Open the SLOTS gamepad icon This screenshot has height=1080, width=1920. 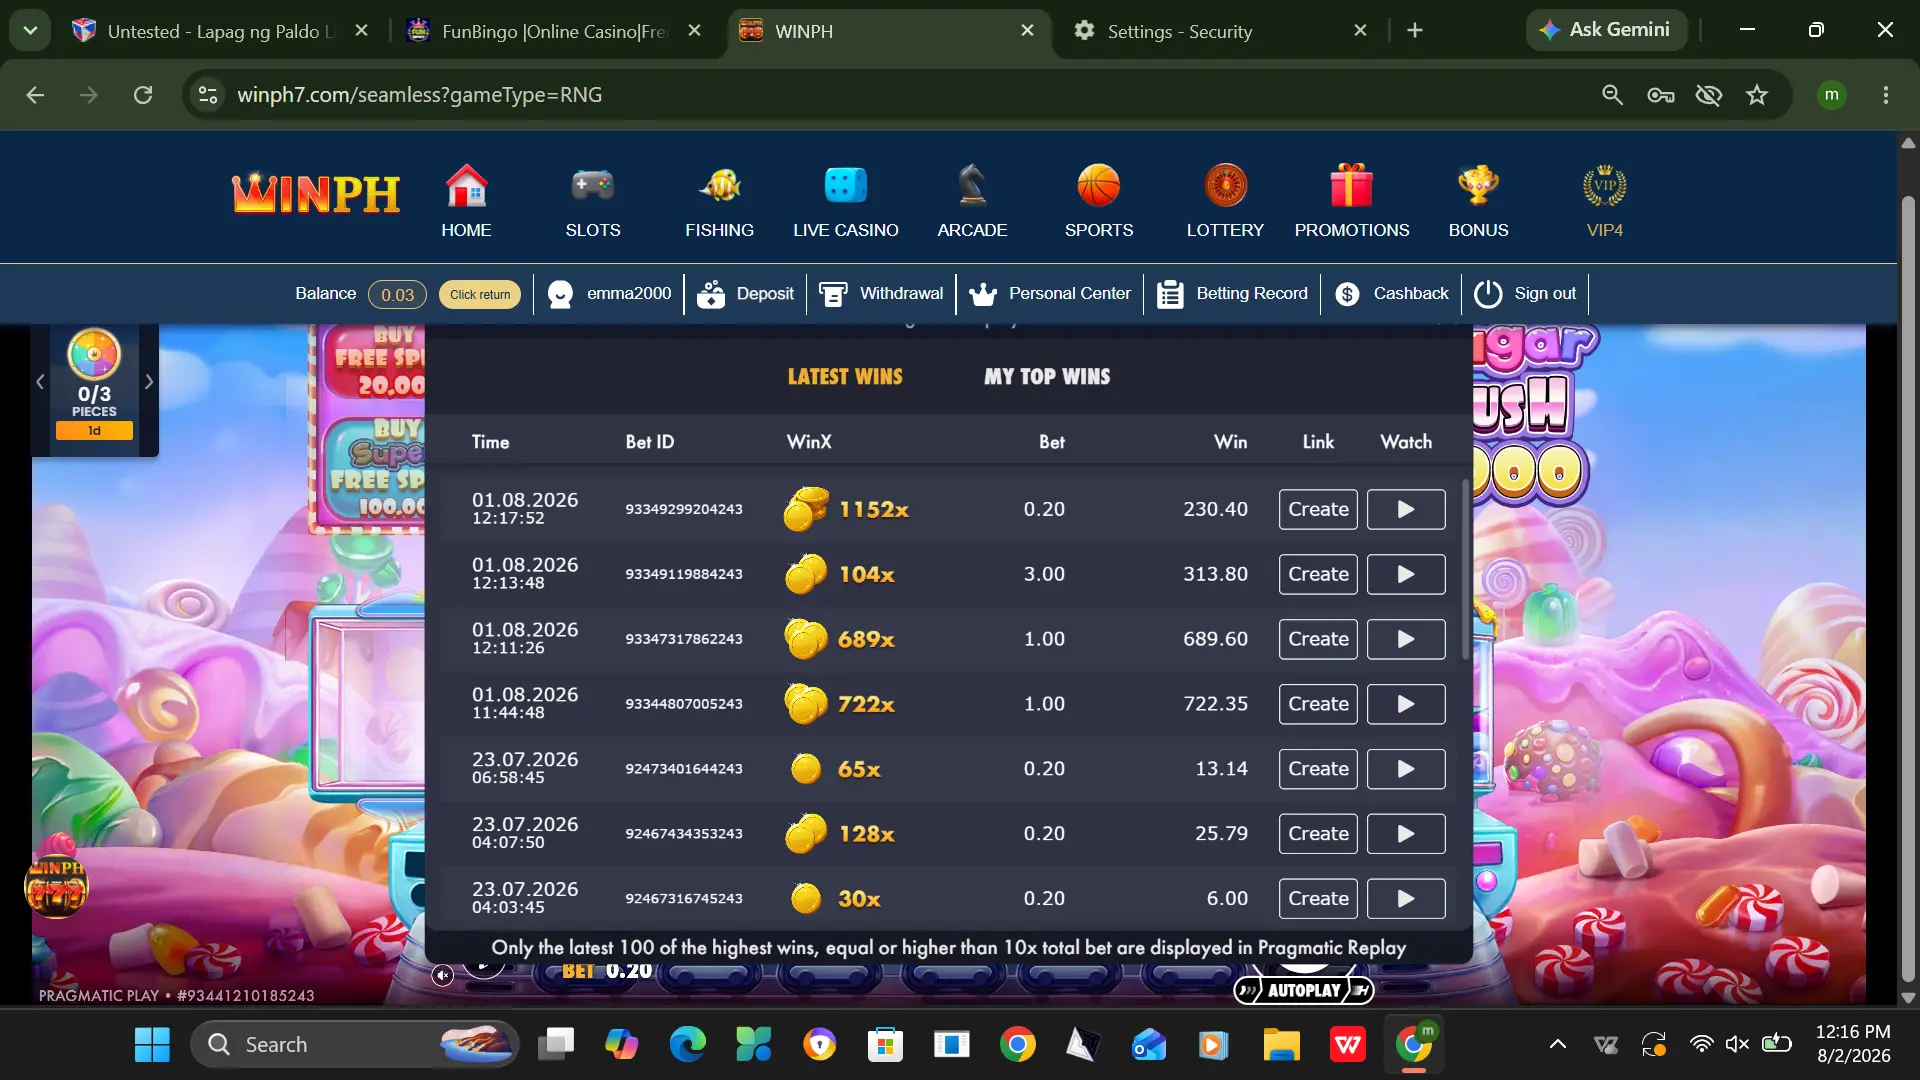coord(593,186)
